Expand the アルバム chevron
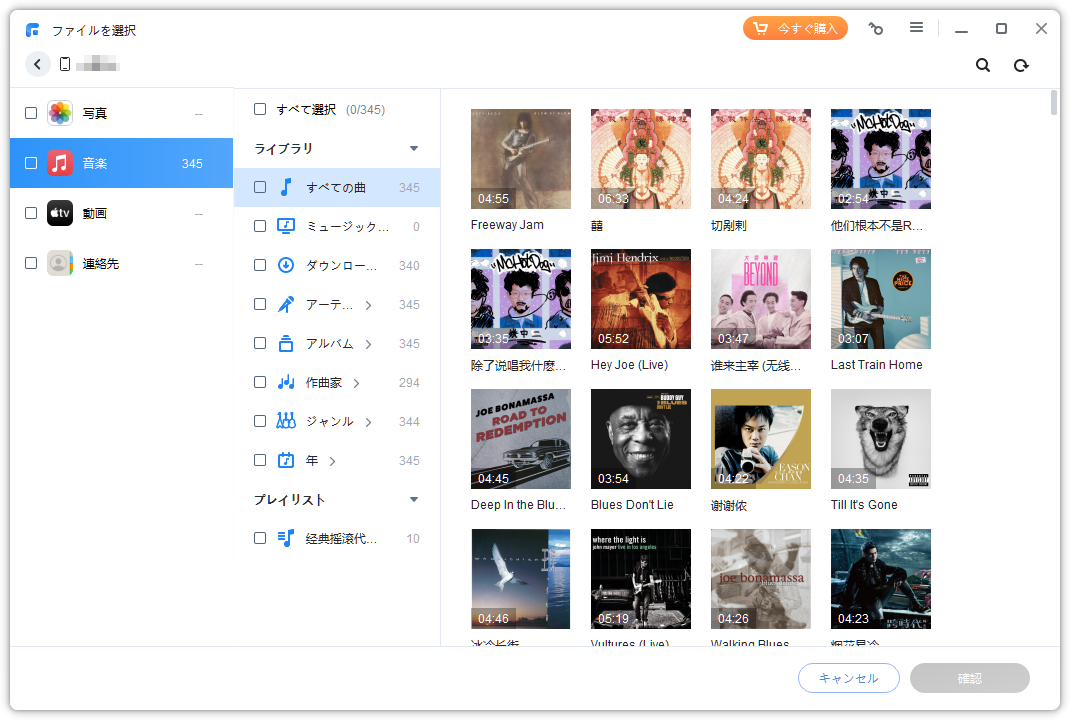This screenshot has width=1070, height=720. (368, 344)
